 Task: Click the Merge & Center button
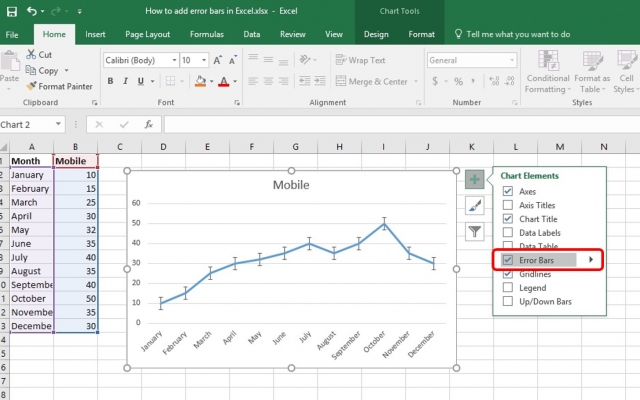pyautogui.click(x=371, y=81)
